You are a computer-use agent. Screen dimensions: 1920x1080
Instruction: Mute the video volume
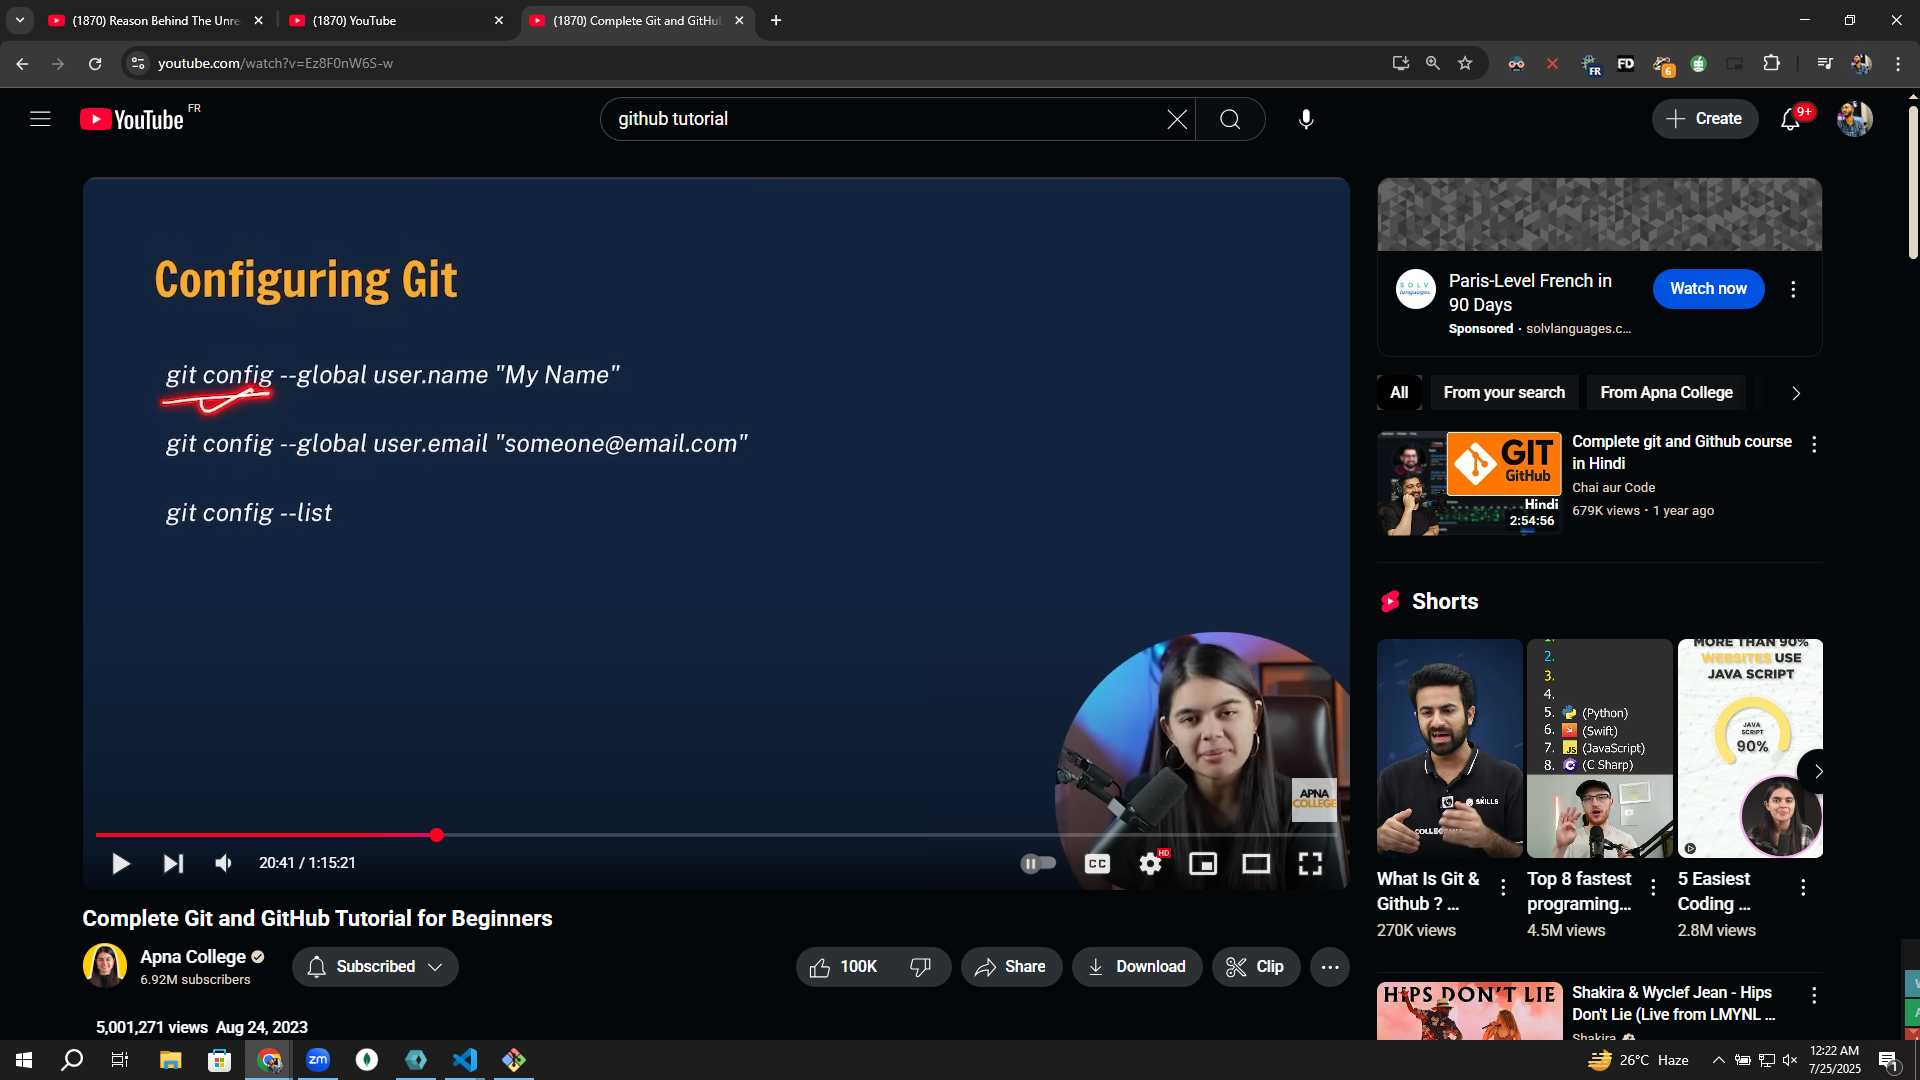coord(224,863)
